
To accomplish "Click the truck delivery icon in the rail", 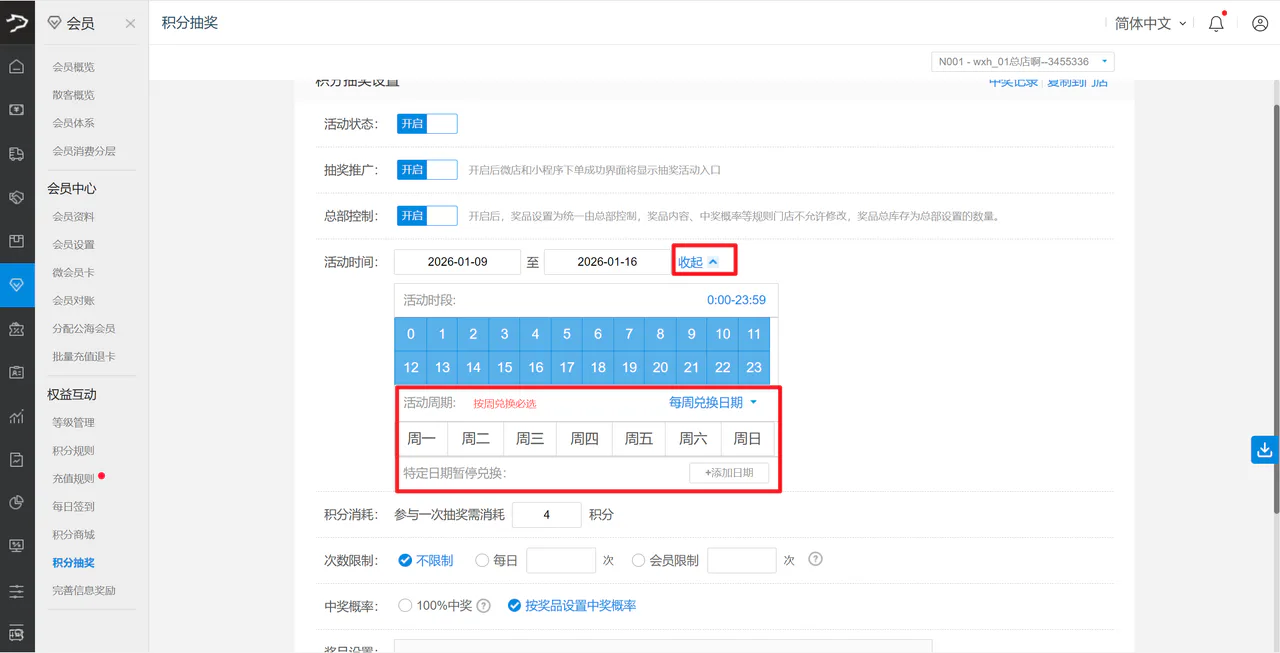I will click(x=17, y=153).
